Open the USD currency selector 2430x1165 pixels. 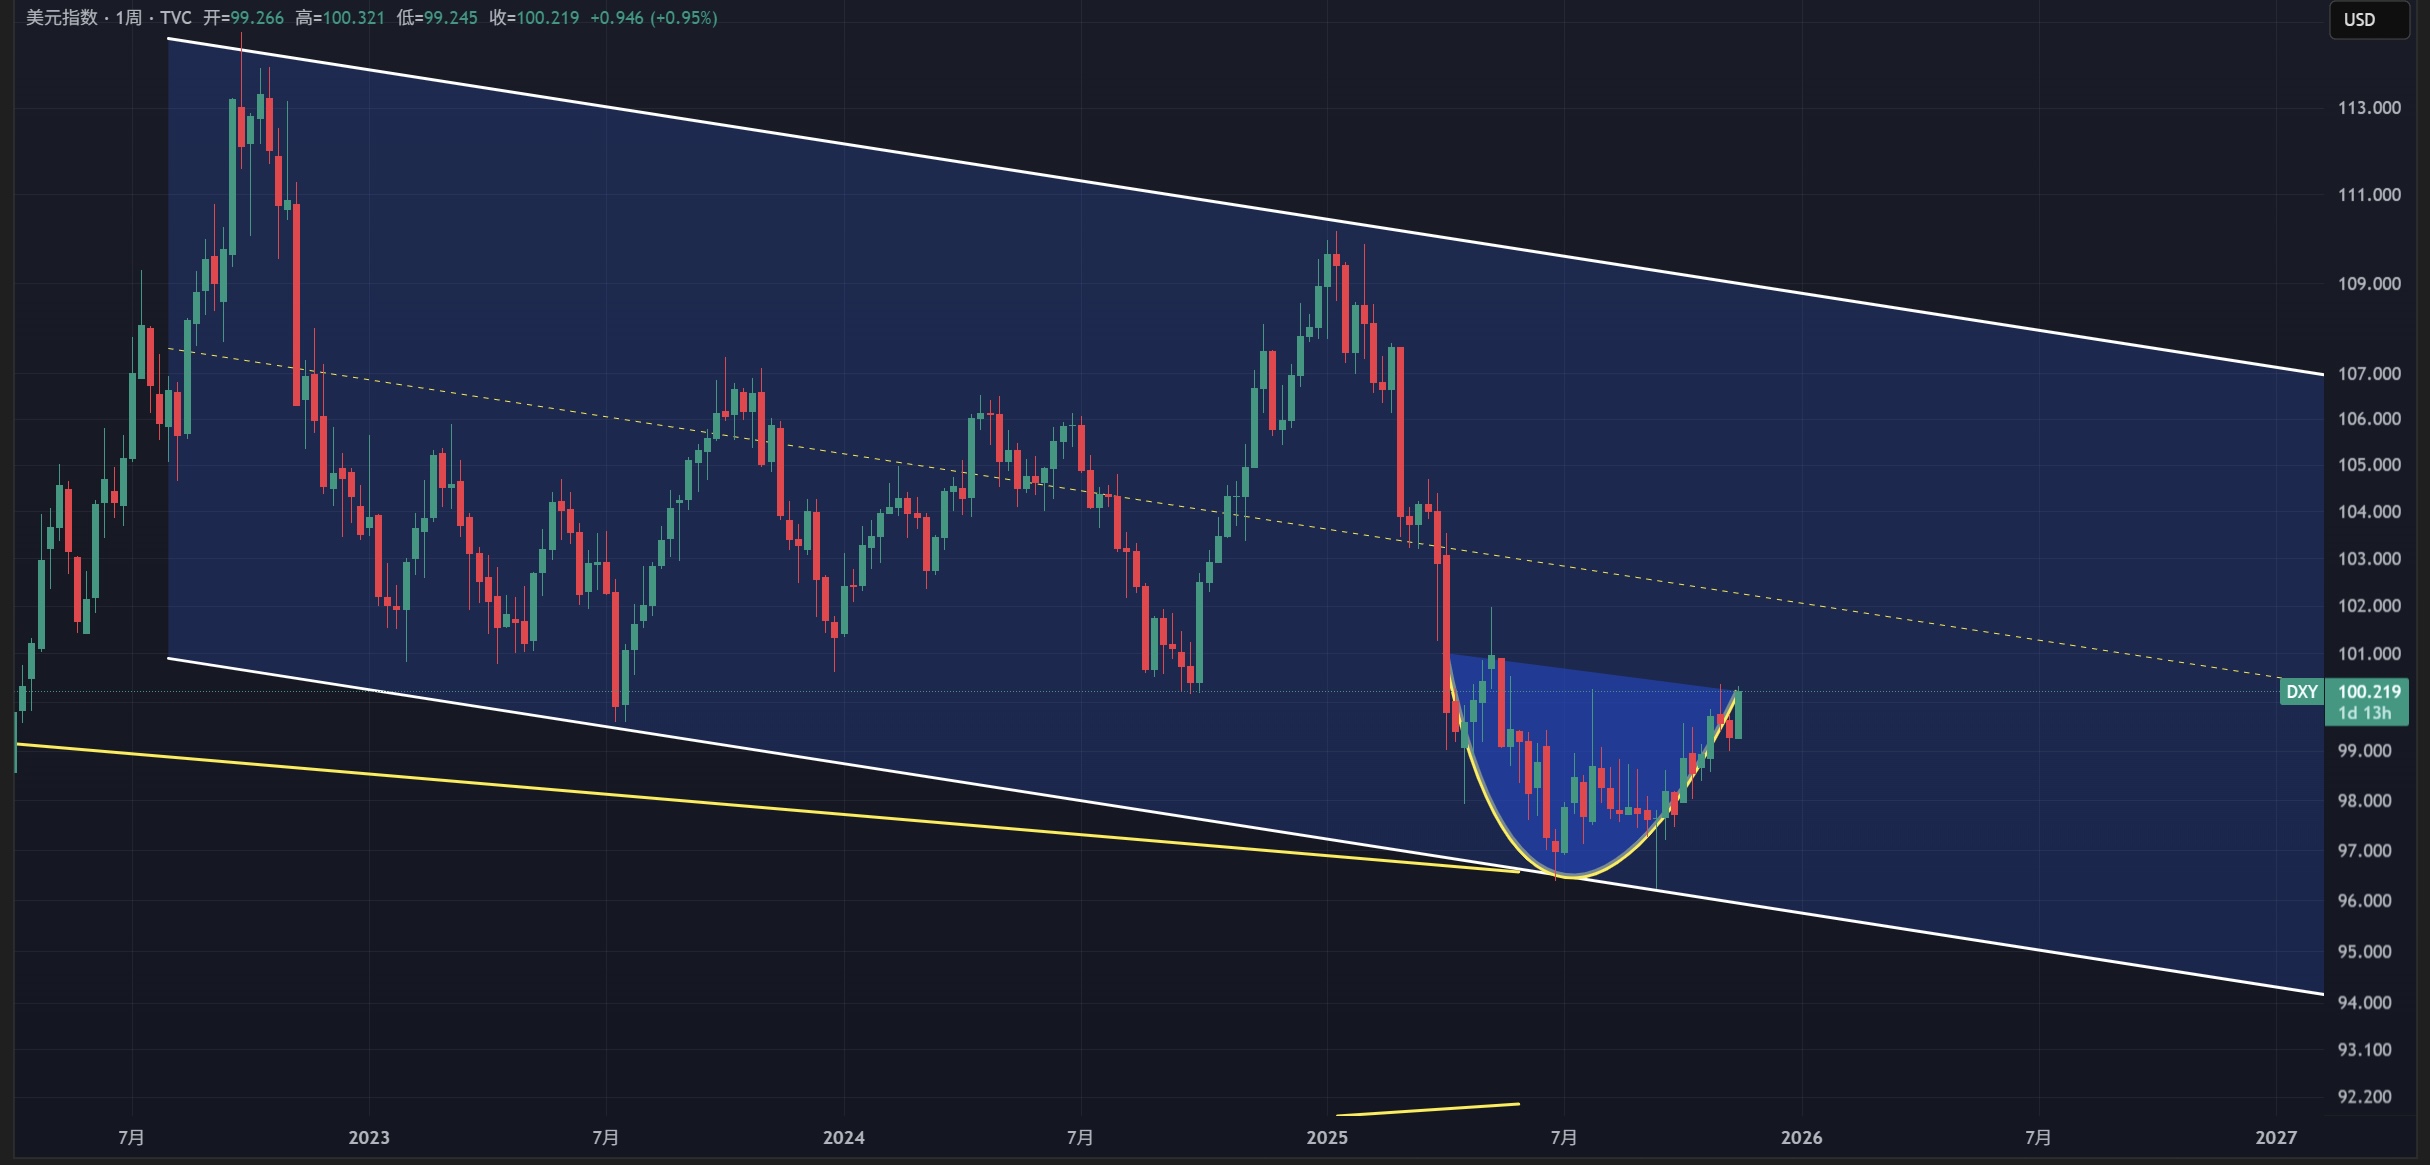[2367, 20]
